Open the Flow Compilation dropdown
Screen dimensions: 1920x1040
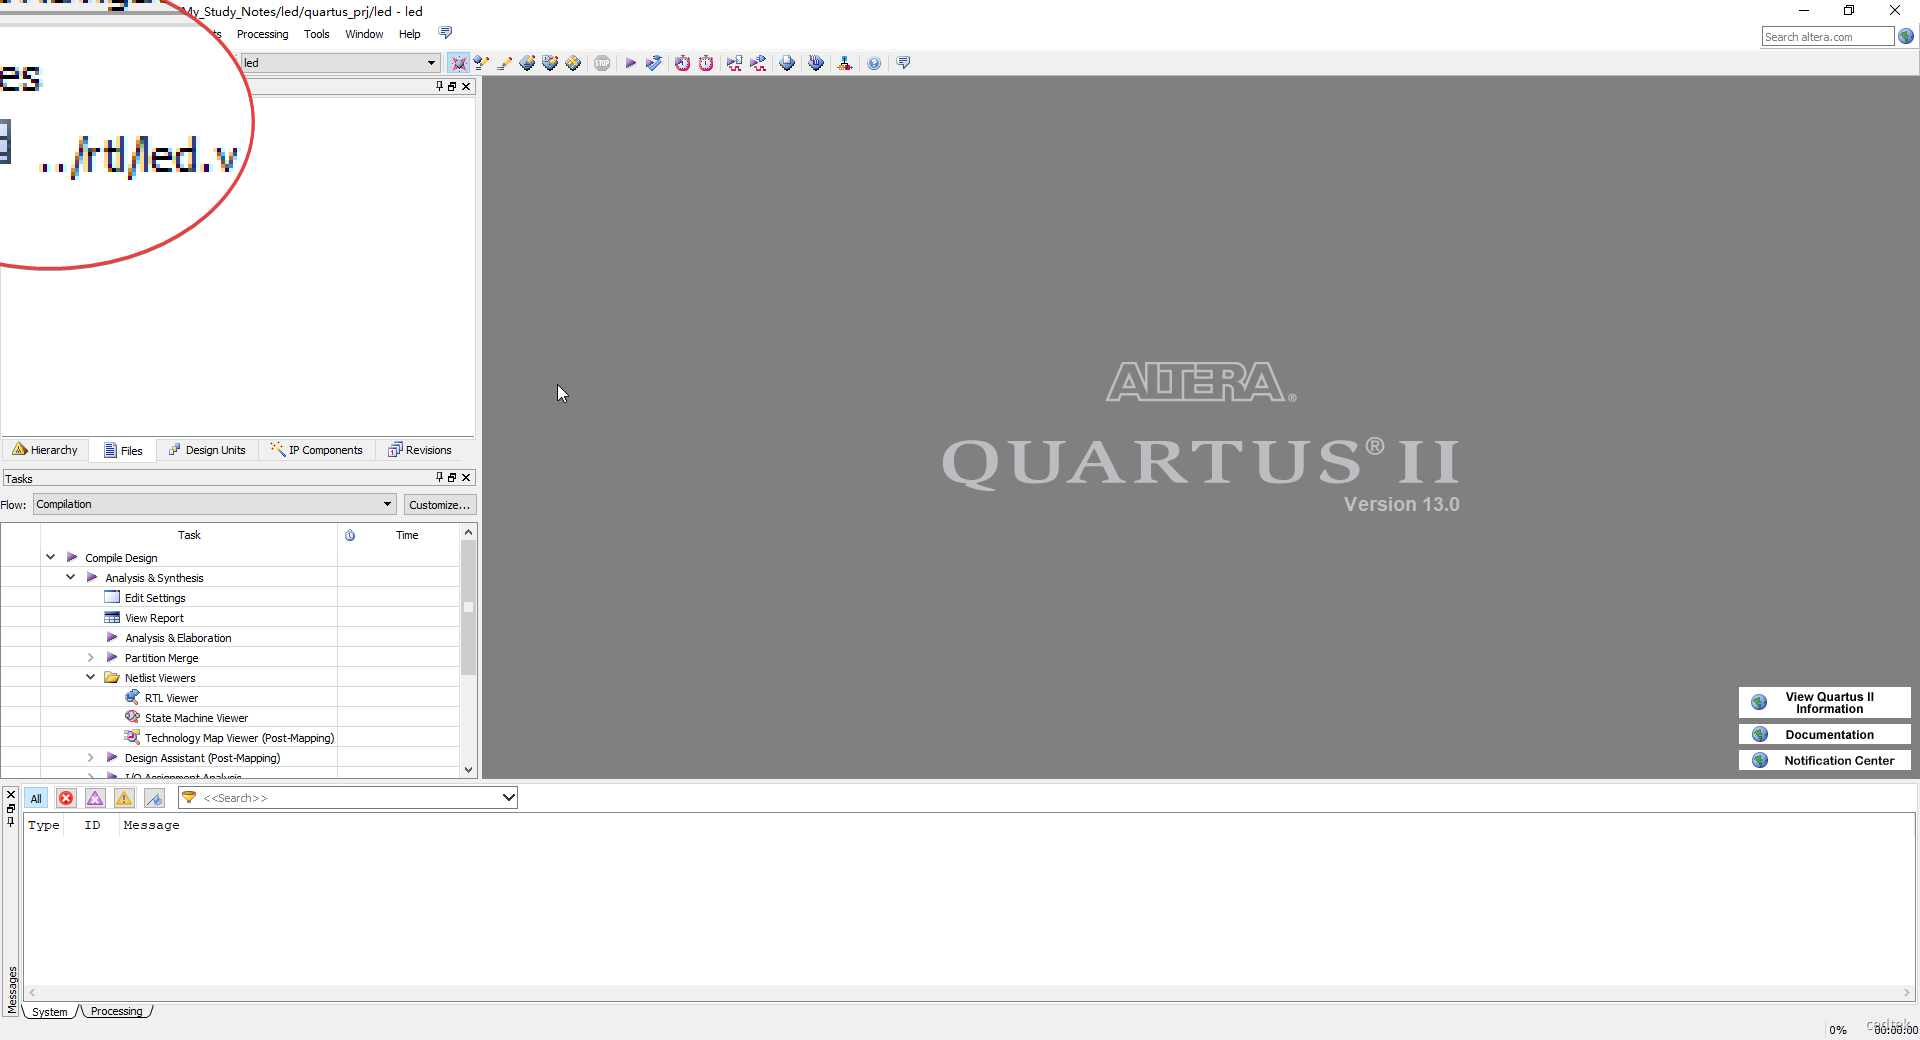pyautogui.click(x=387, y=504)
